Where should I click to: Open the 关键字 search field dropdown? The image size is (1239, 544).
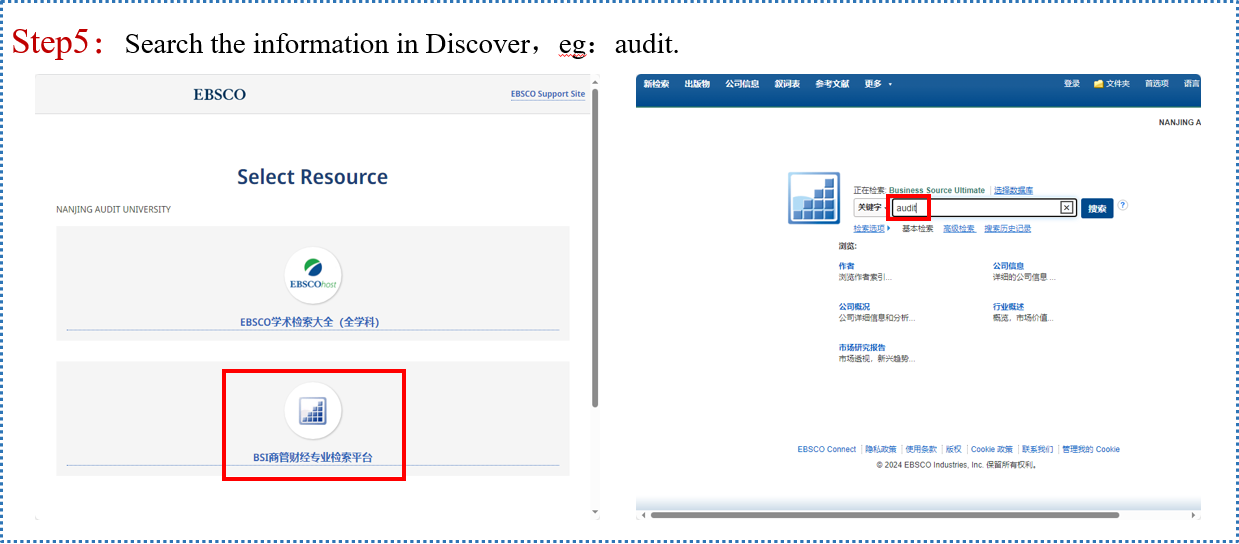pyautogui.click(x=871, y=208)
